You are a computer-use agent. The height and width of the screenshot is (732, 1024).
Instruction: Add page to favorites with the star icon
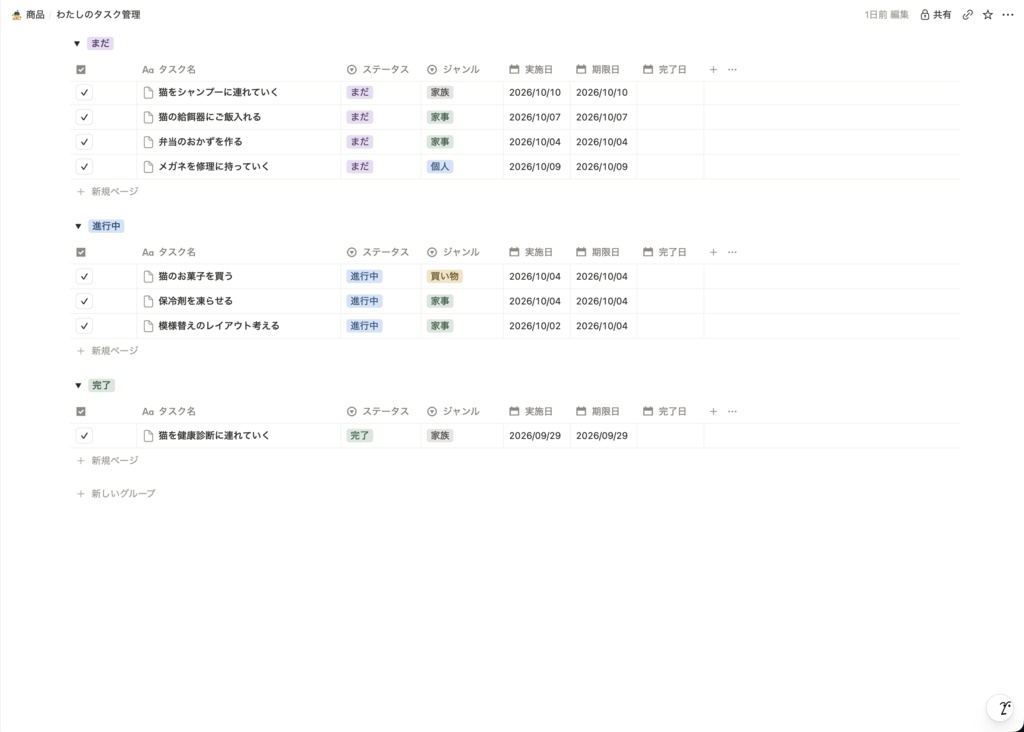(x=988, y=14)
